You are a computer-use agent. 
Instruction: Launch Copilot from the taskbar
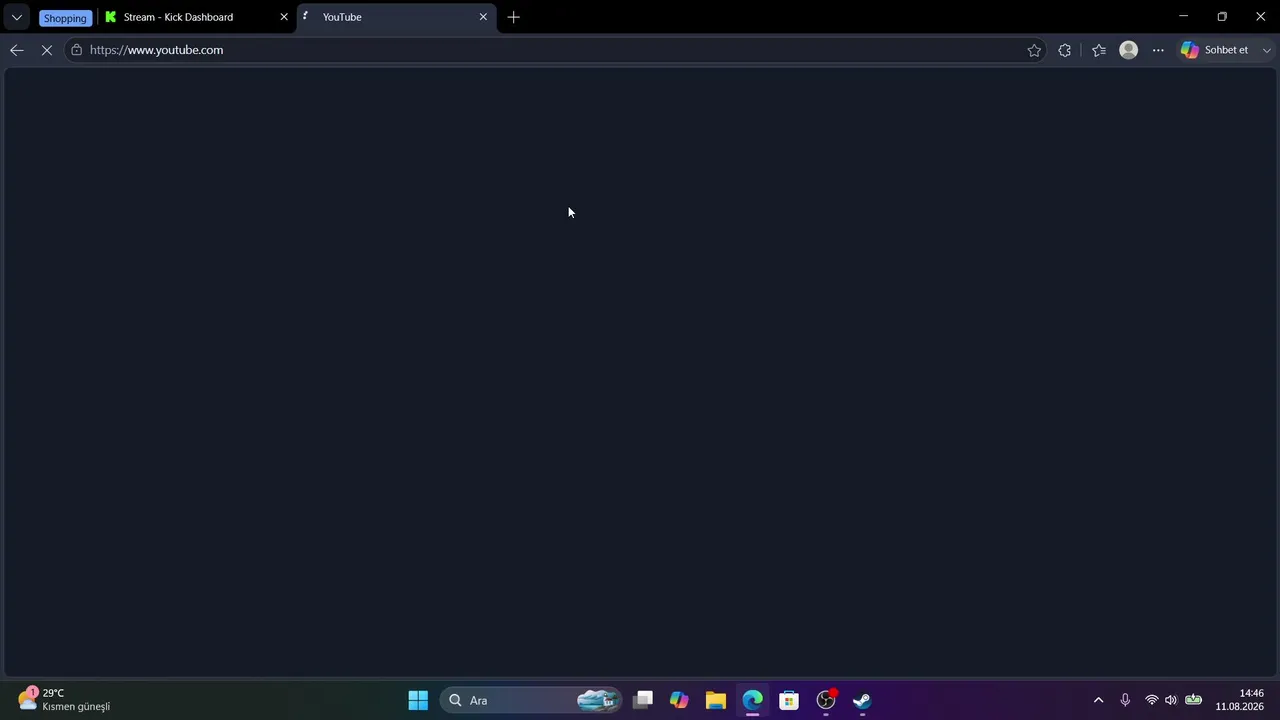[x=679, y=700]
